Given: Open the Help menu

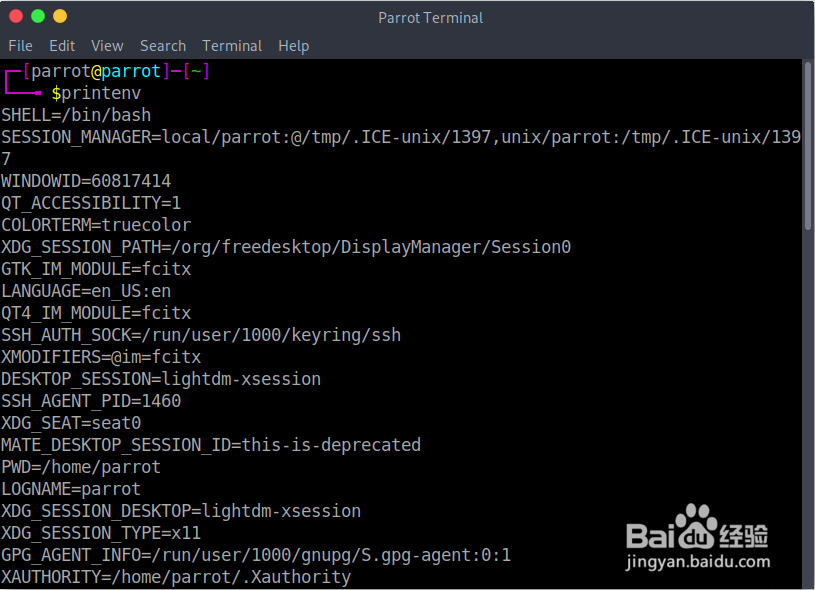Looking at the screenshot, I should [293, 46].
